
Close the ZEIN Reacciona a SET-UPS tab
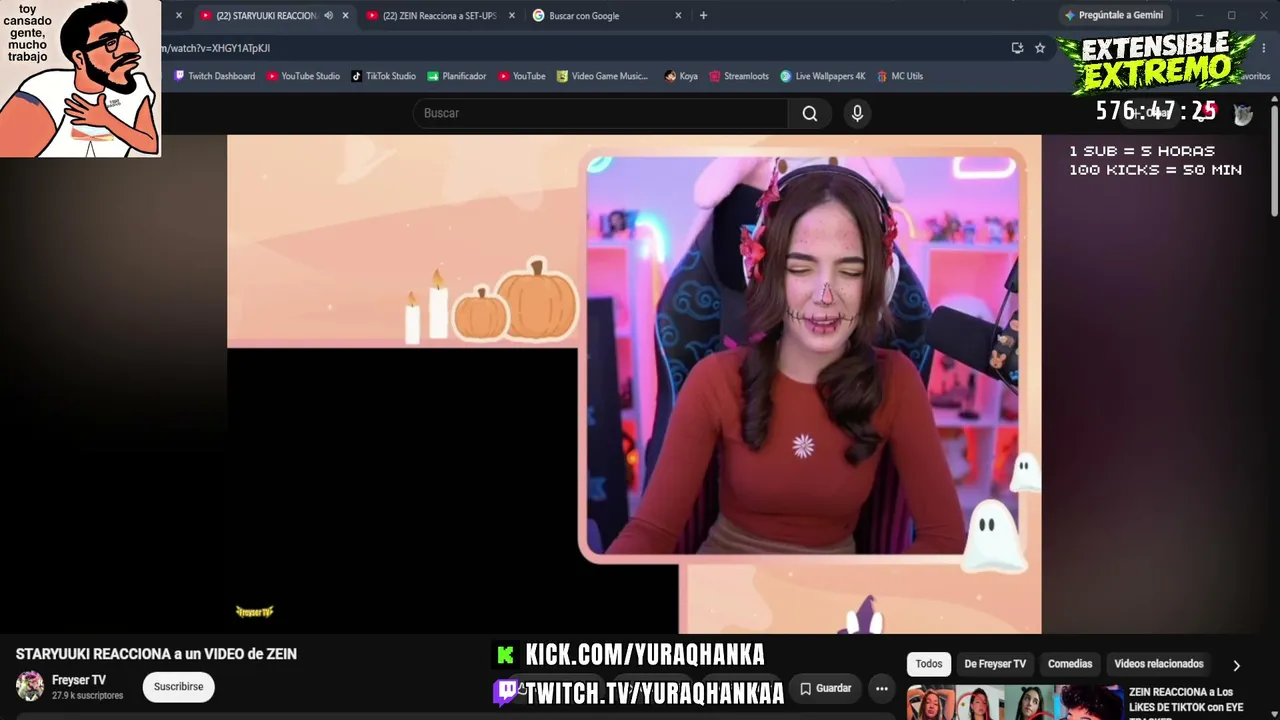pos(512,16)
